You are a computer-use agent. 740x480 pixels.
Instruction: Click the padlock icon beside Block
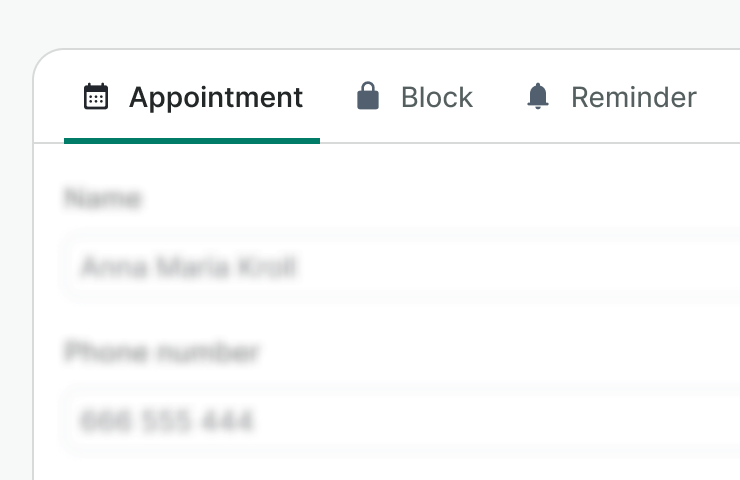[368, 97]
